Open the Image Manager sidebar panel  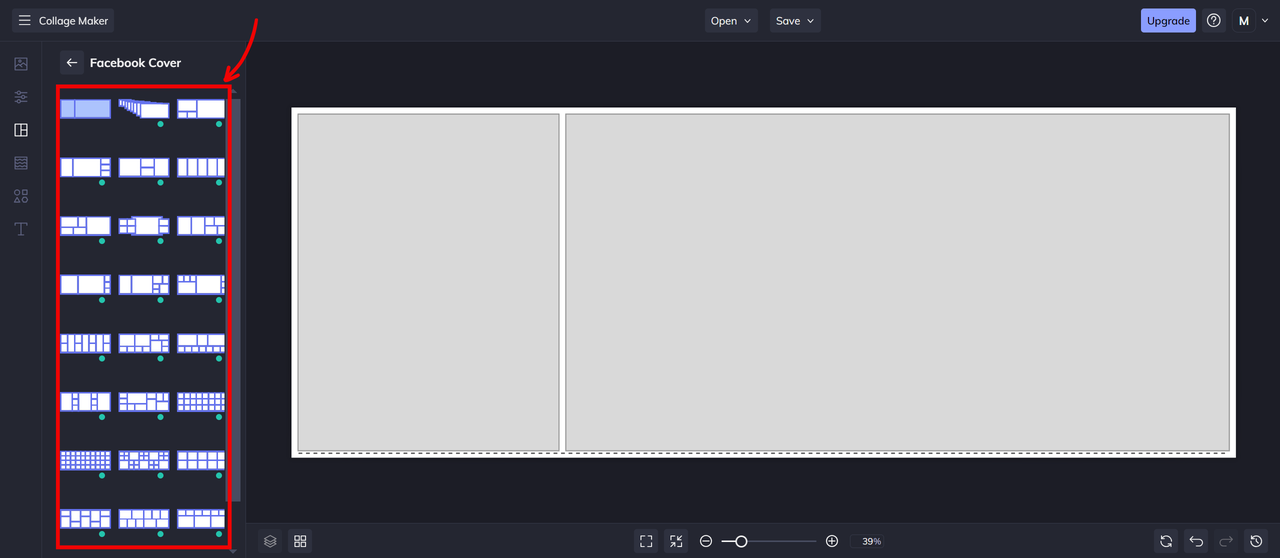tap(21, 64)
